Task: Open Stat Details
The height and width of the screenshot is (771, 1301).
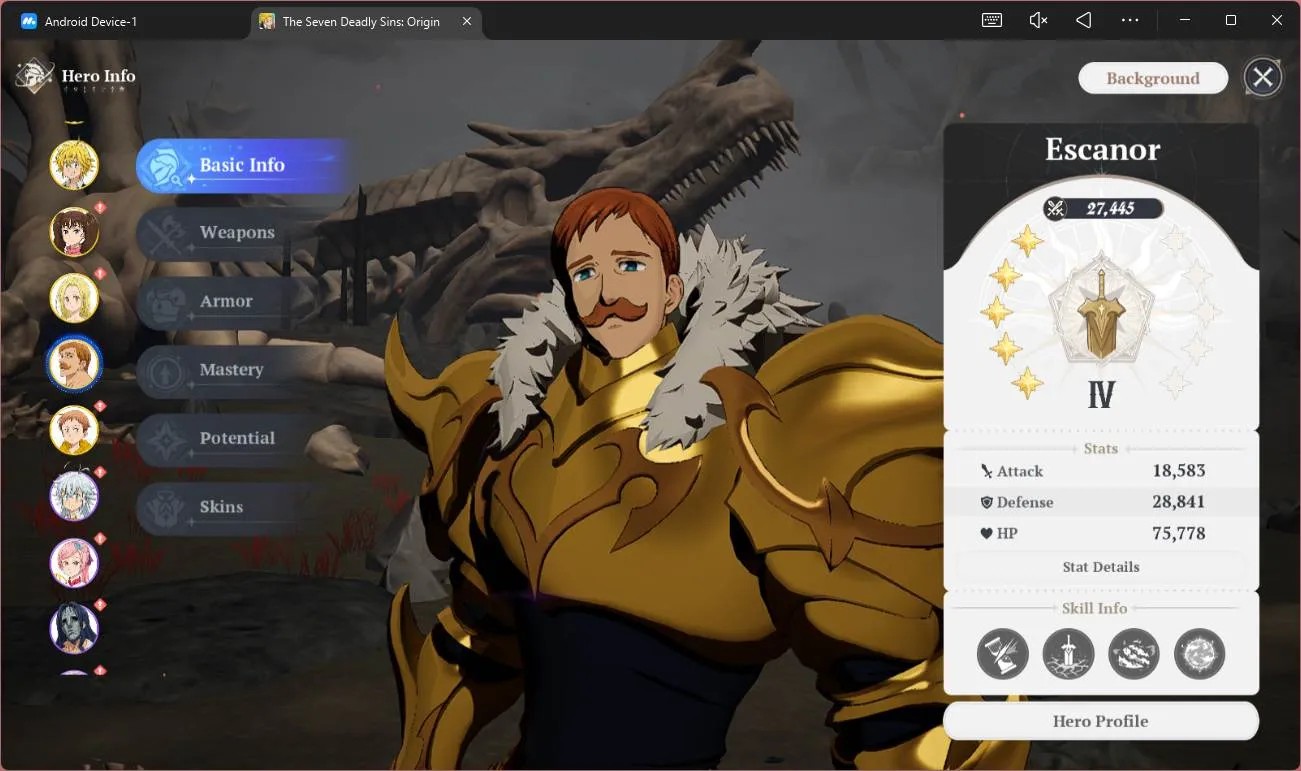Action: (x=1101, y=567)
